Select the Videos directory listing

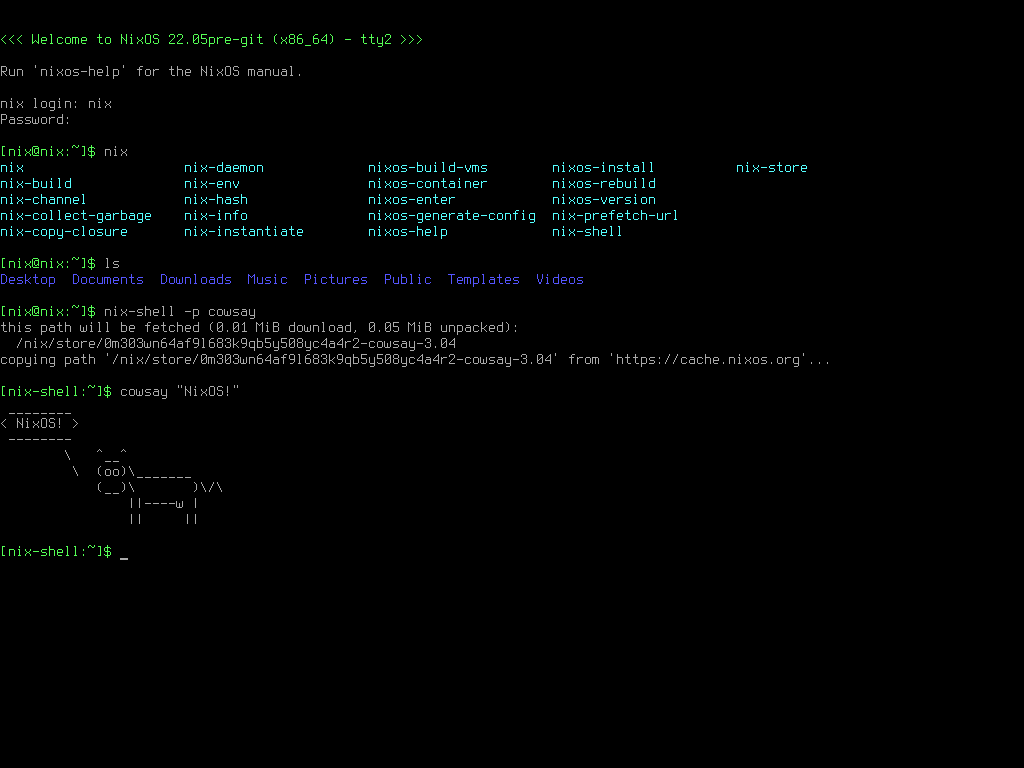tap(560, 280)
